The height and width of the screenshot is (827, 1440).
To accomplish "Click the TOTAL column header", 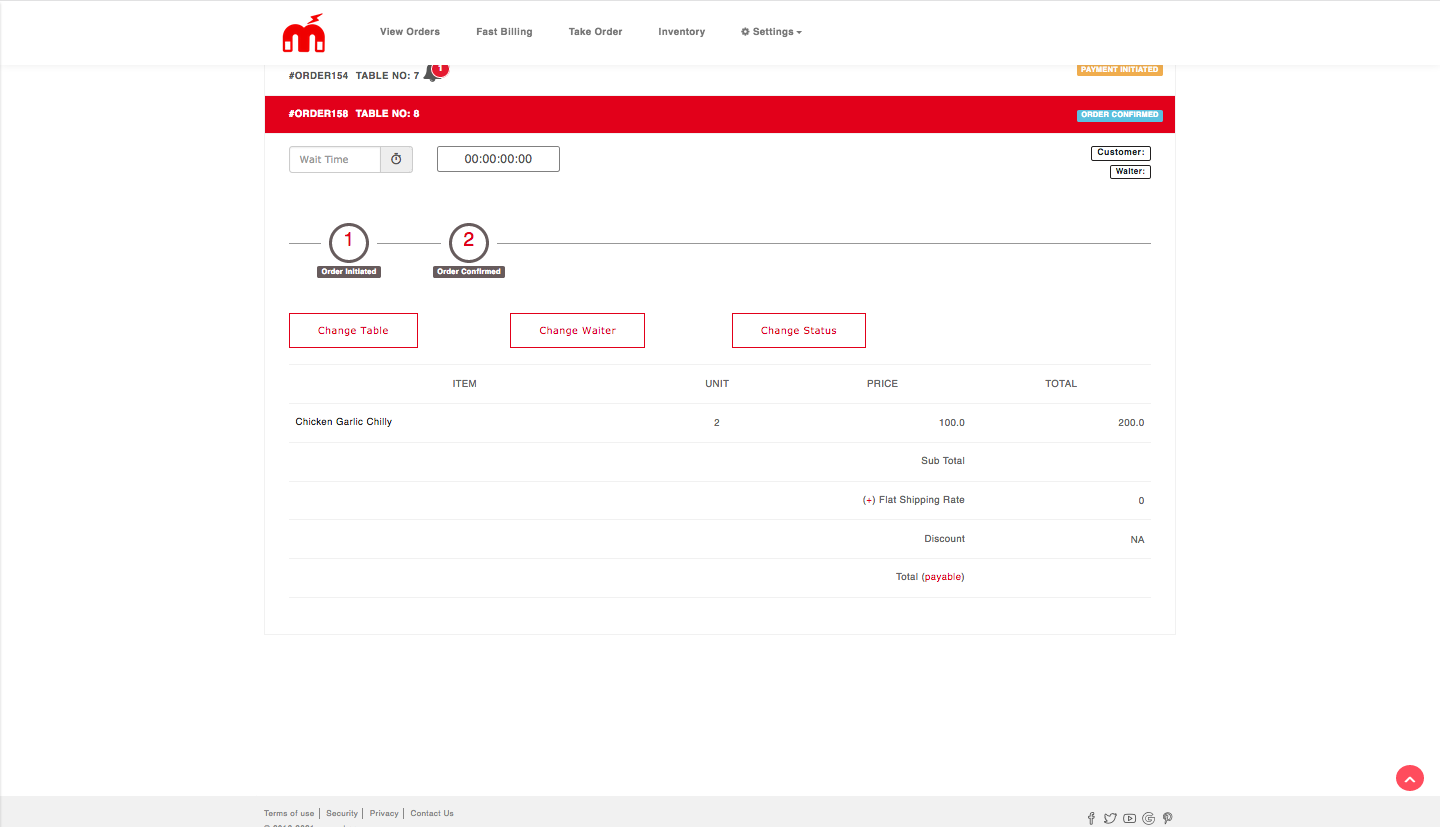I will point(1061,384).
